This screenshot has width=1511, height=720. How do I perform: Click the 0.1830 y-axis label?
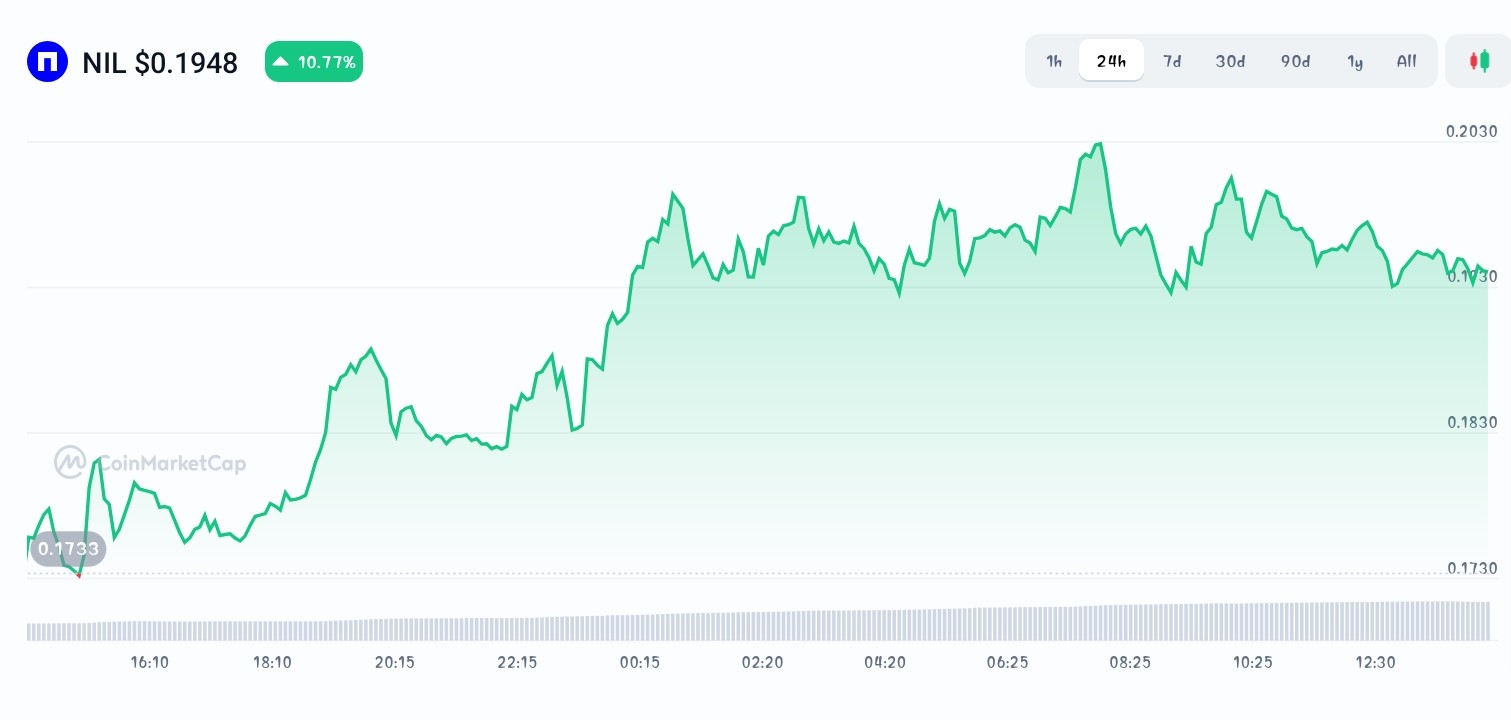coord(1471,422)
